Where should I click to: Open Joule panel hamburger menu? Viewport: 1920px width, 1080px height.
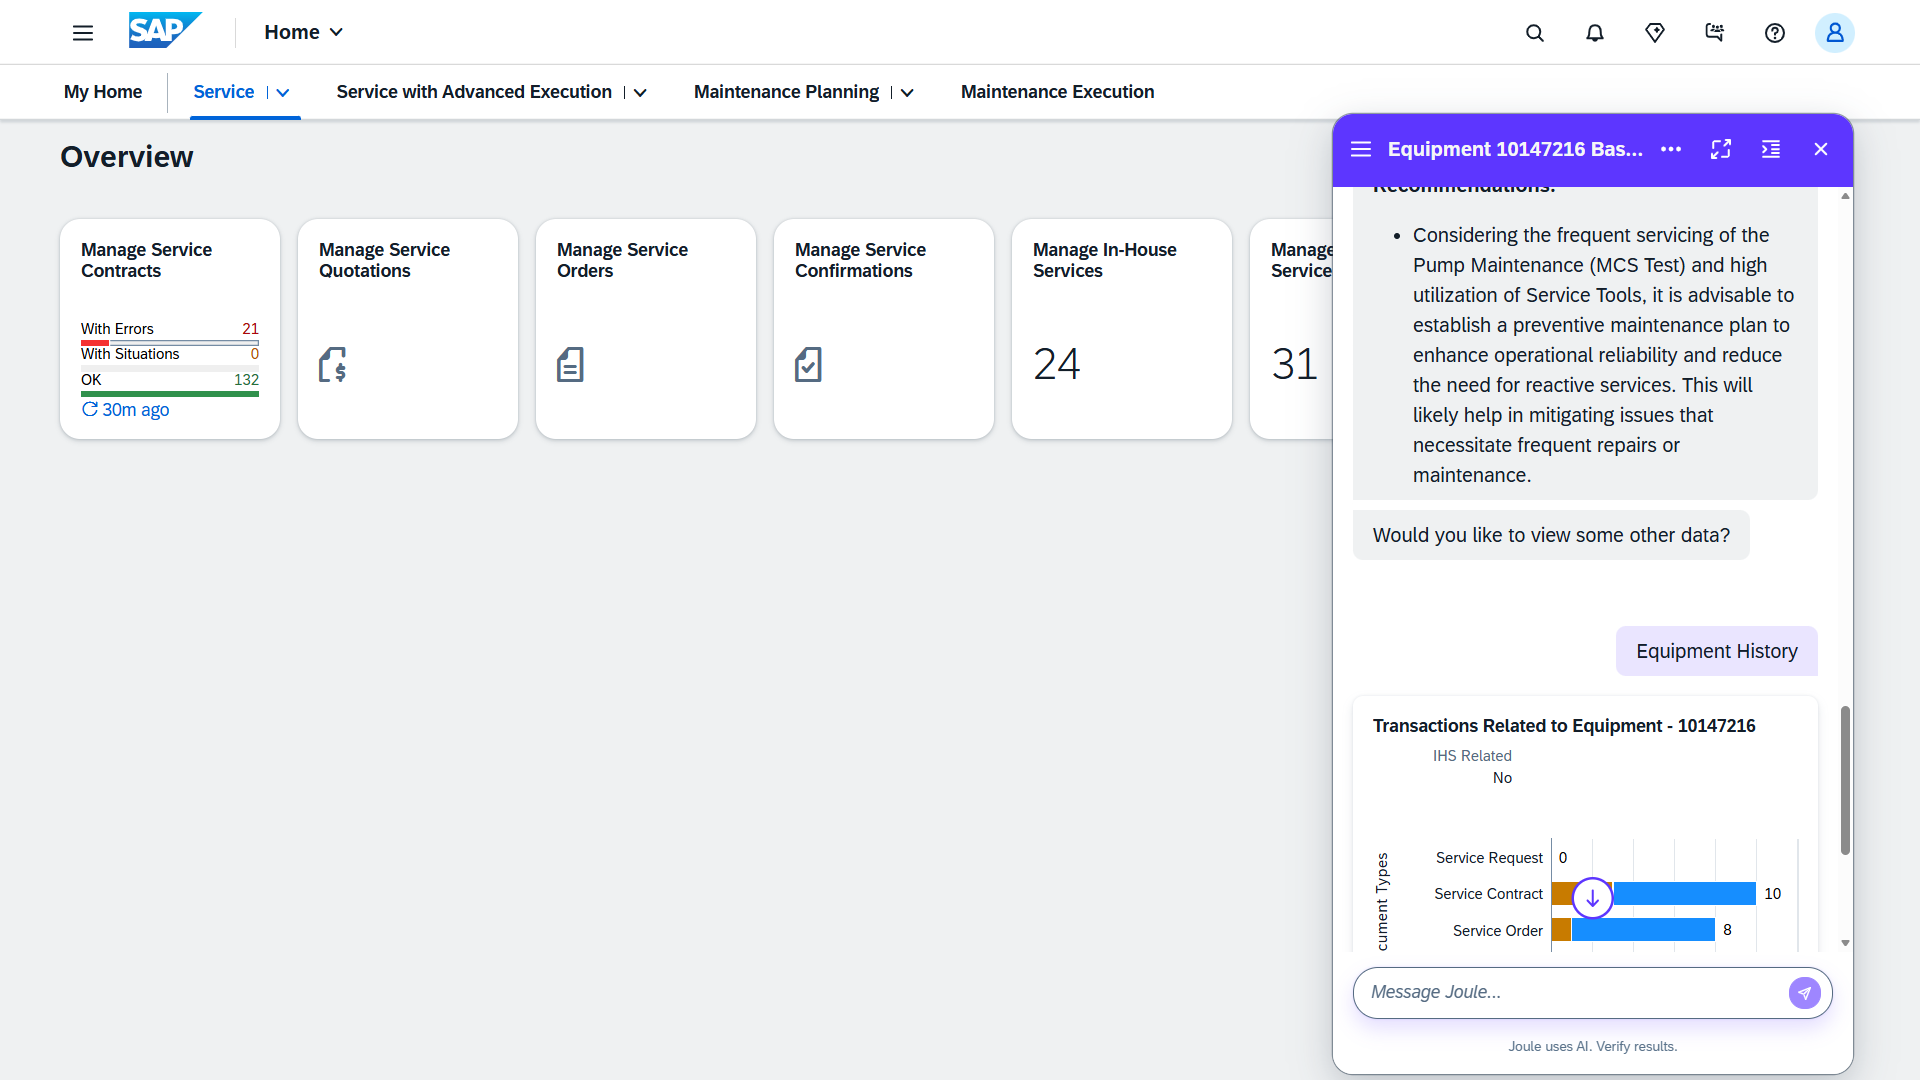point(1361,149)
